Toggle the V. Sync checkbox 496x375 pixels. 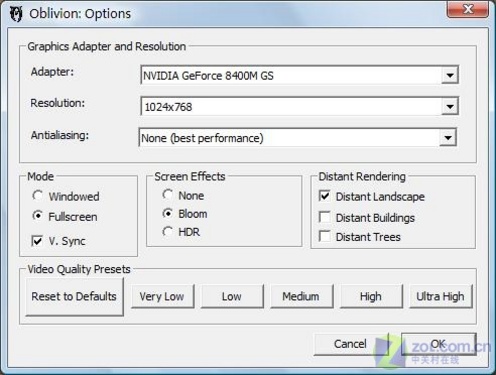59,241
